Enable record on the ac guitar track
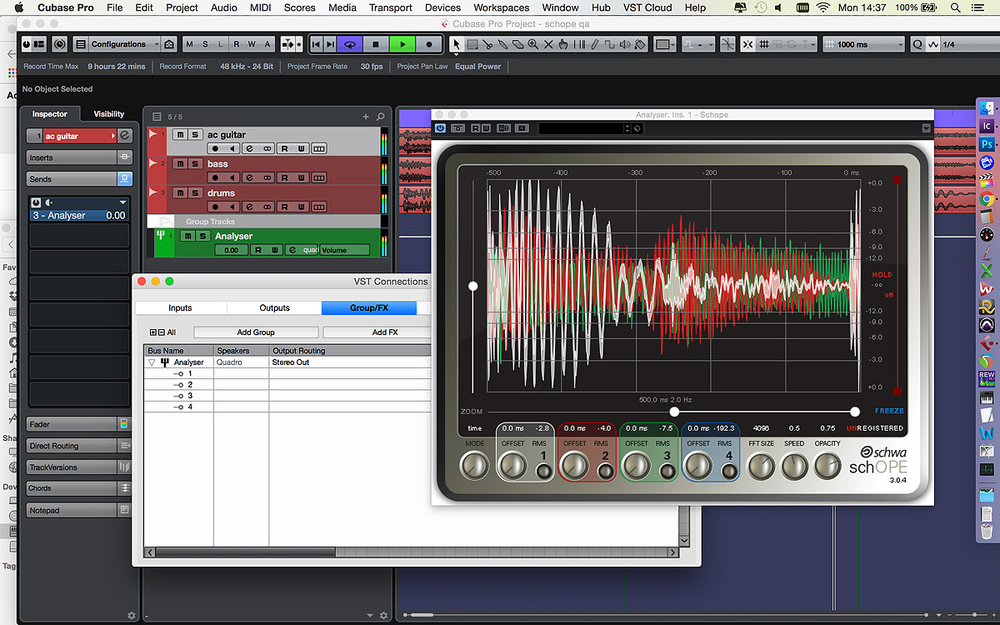Image resolution: width=1000 pixels, height=625 pixels. coord(215,149)
